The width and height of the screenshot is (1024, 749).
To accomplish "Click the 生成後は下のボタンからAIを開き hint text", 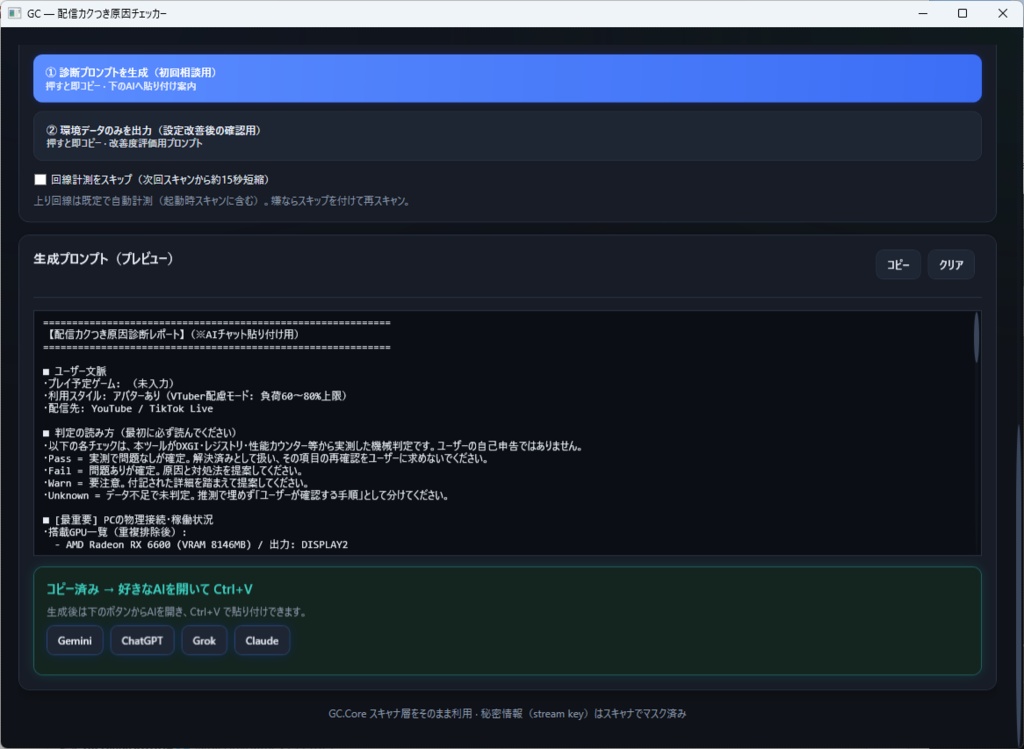I will [176, 612].
